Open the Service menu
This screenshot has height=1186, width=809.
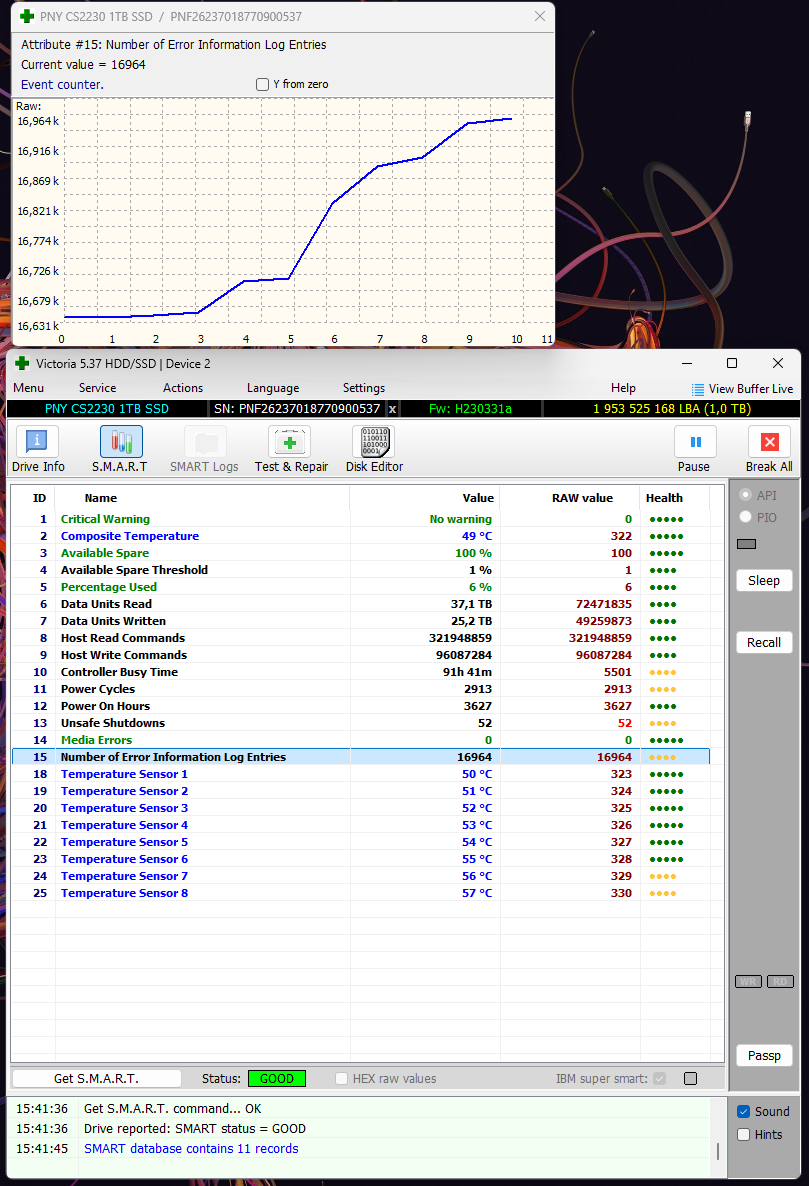tap(98, 388)
